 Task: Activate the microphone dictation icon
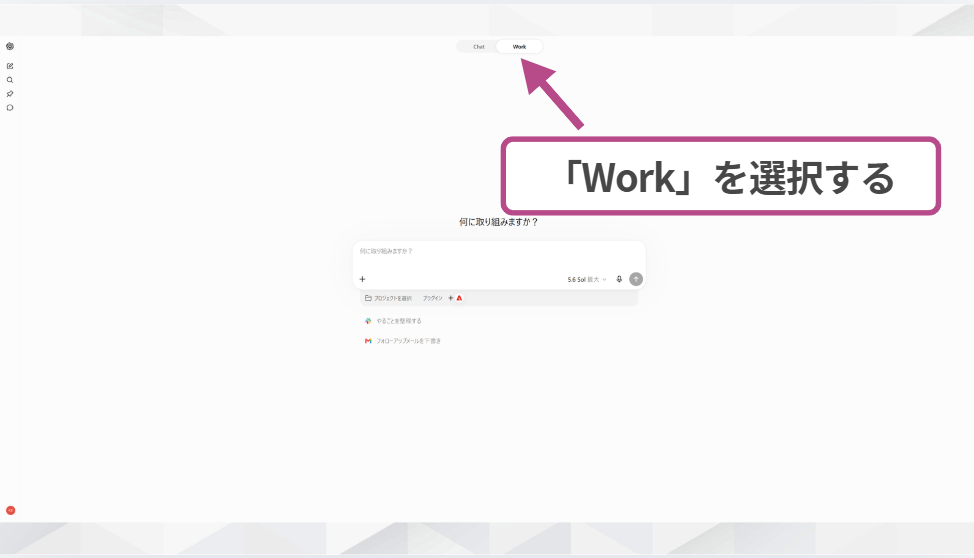pyautogui.click(x=619, y=279)
